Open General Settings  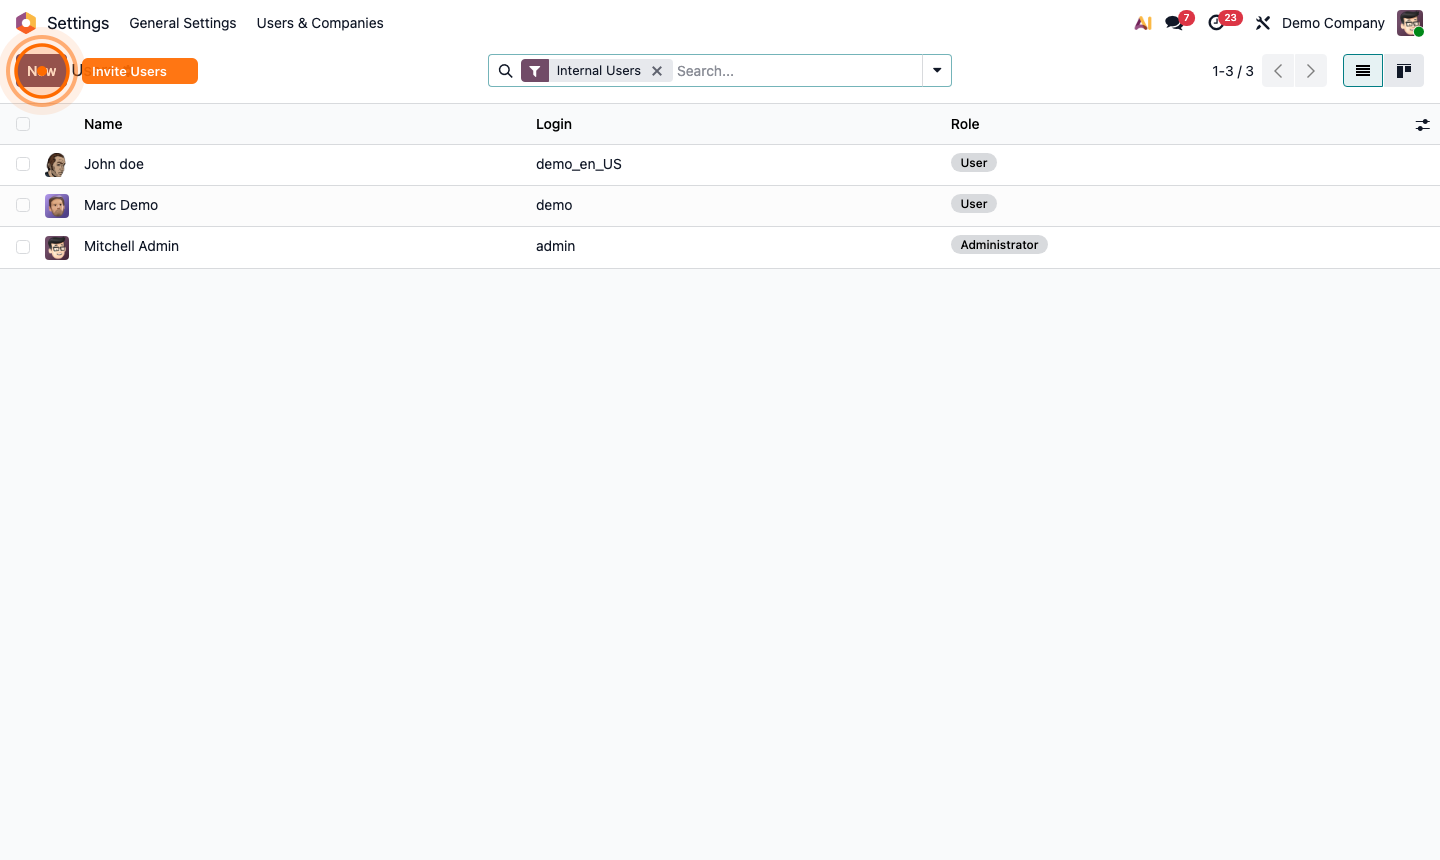(182, 22)
